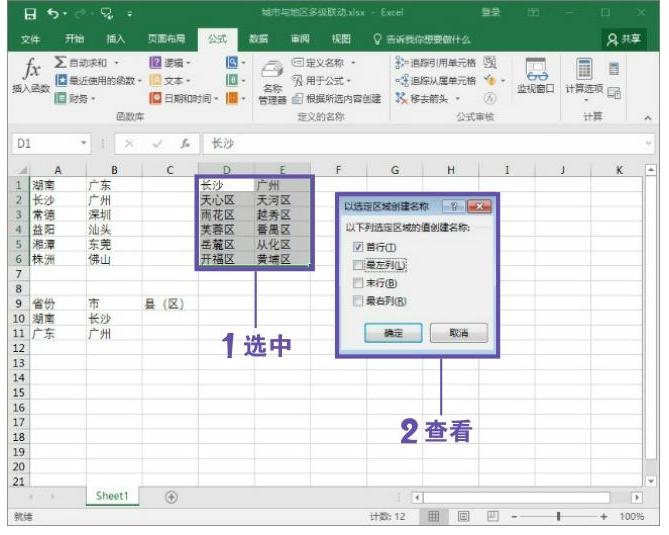The height and width of the screenshot is (535, 669).
Task: Click the Watch Window (监视窗口) icon
Action: (536, 78)
